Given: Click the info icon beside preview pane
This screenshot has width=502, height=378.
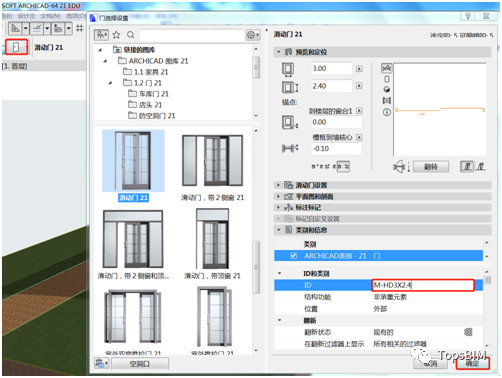Looking at the screenshot, I should (x=387, y=112).
